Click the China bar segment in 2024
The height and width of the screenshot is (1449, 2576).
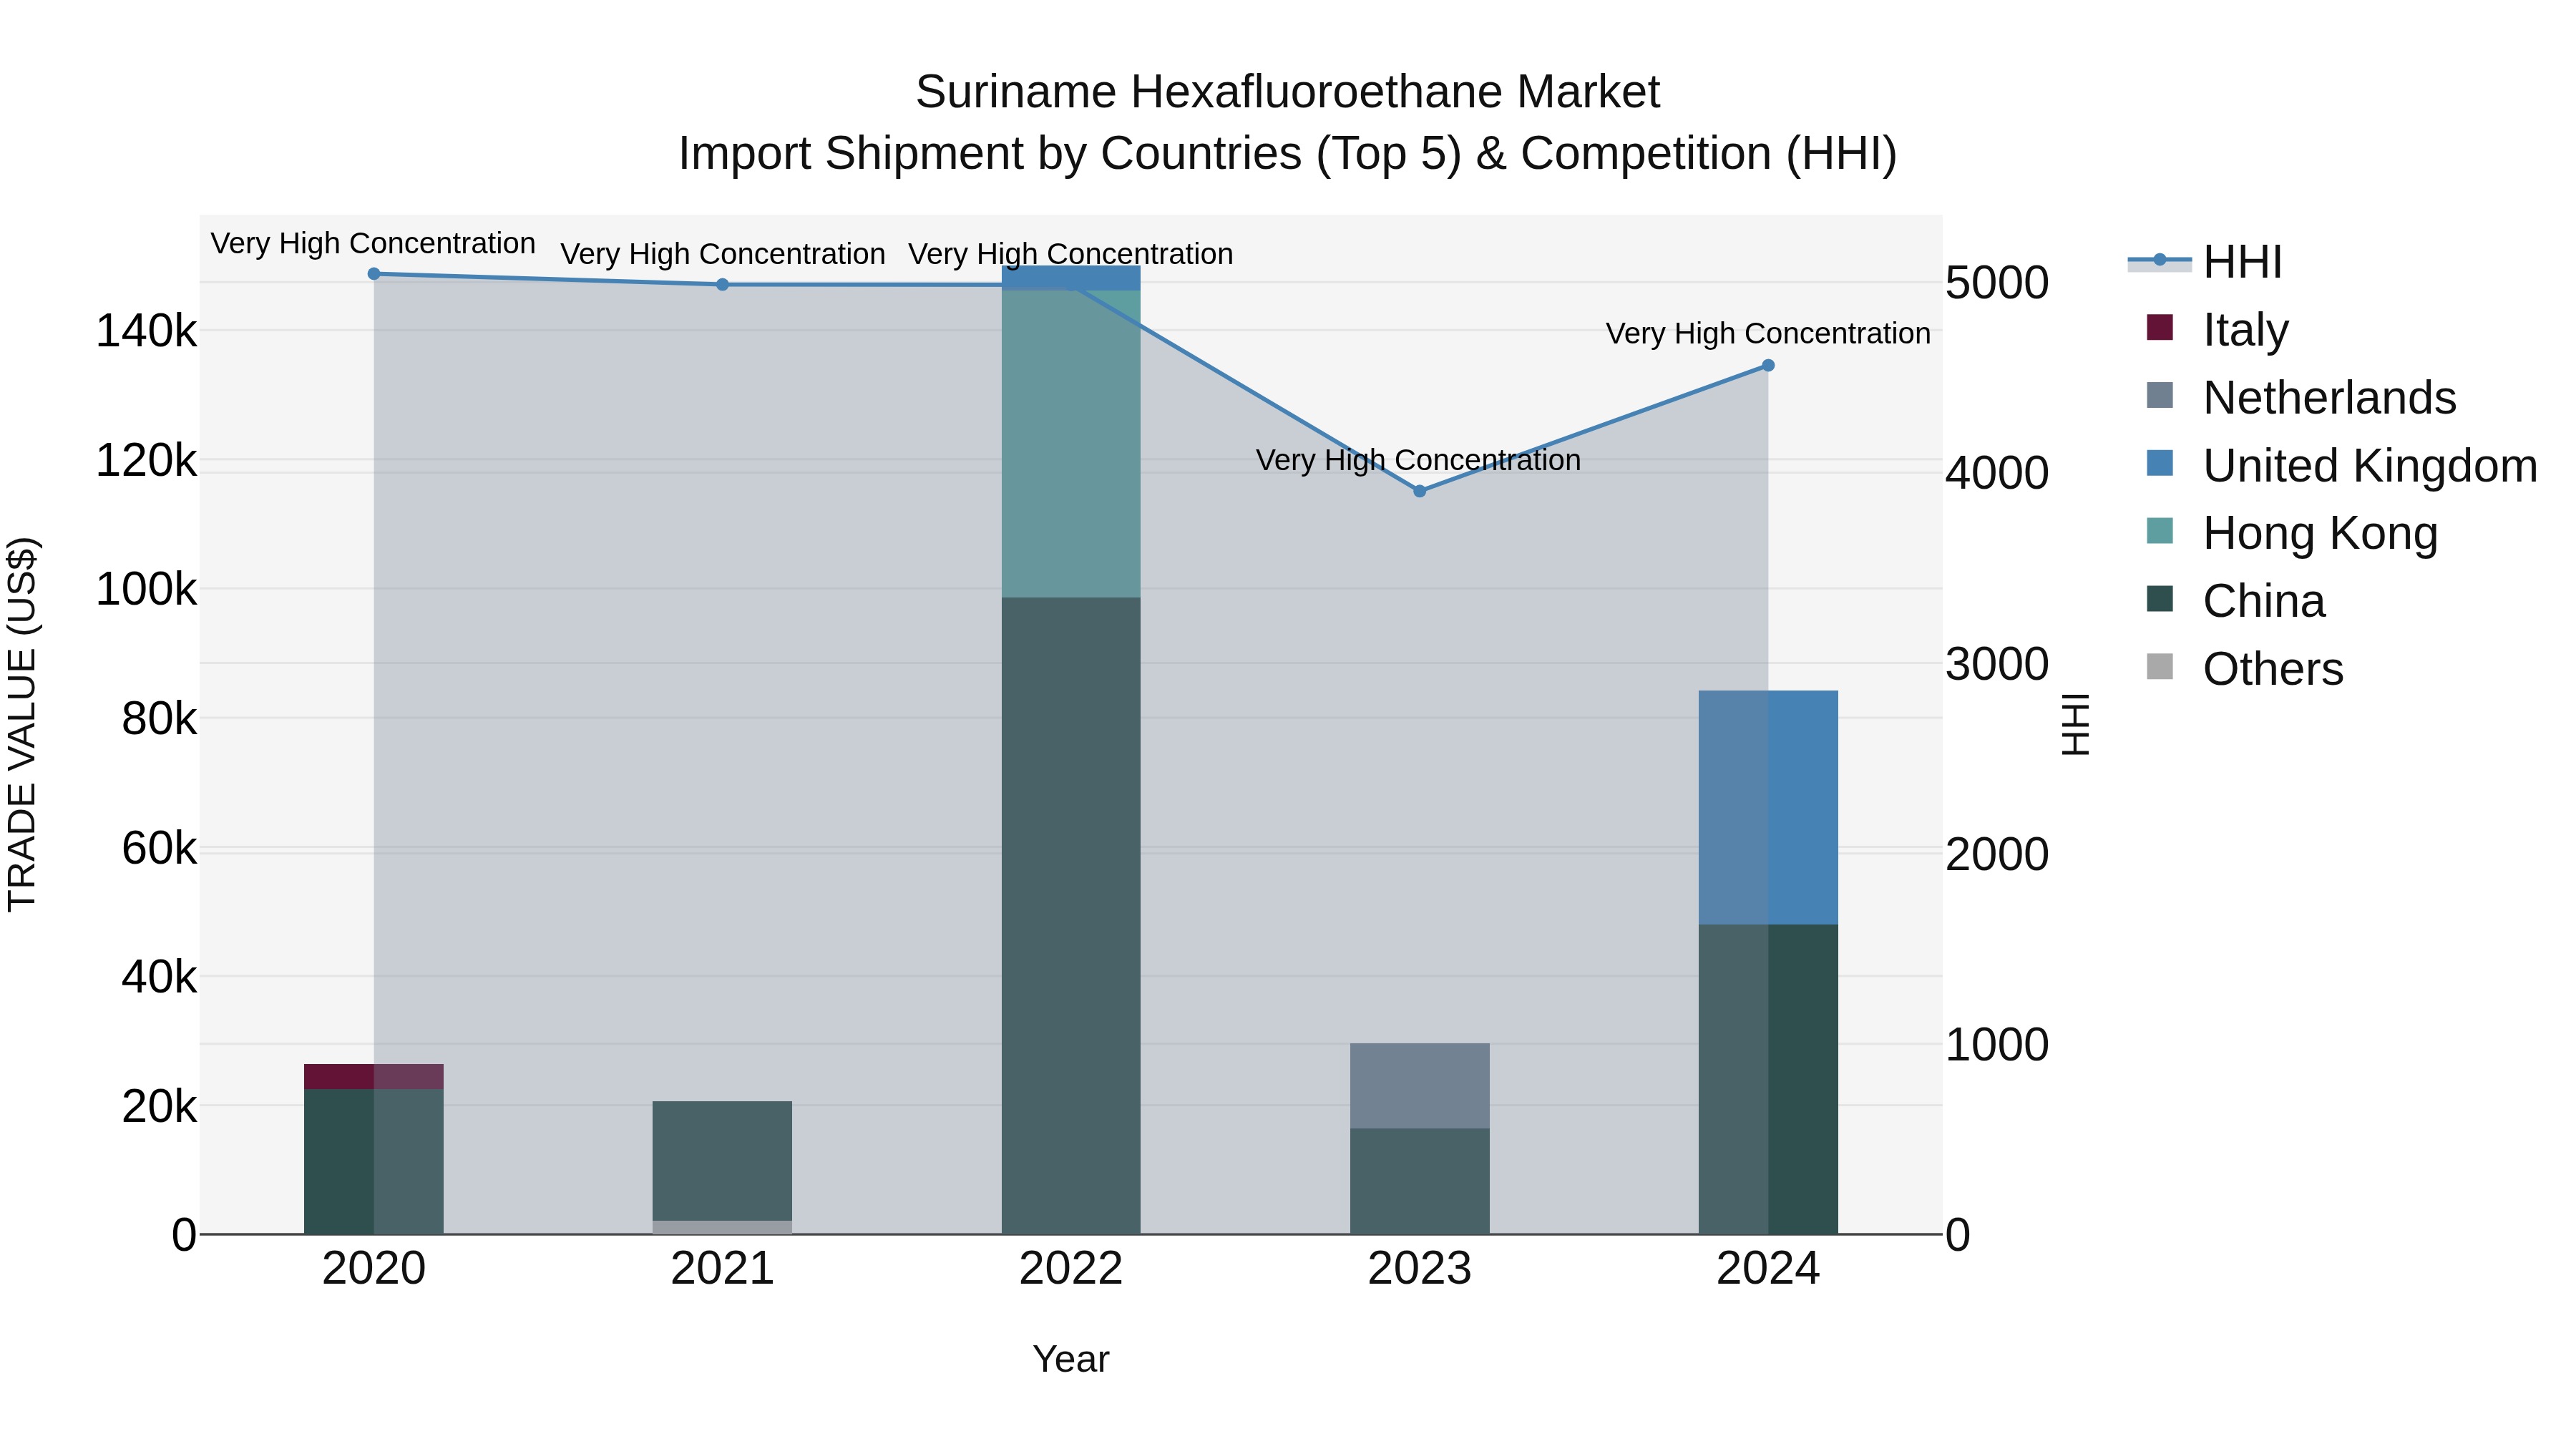[1768, 1080]
